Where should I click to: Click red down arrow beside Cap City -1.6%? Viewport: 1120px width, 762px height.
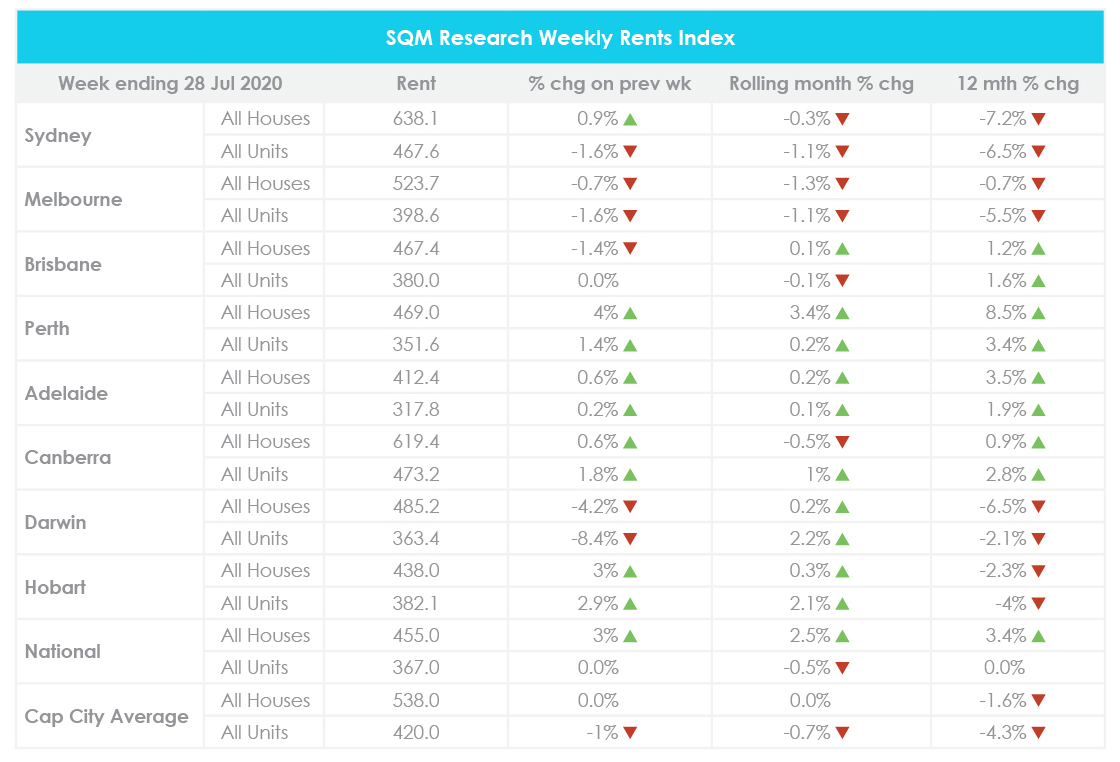tap(1039, 701)
